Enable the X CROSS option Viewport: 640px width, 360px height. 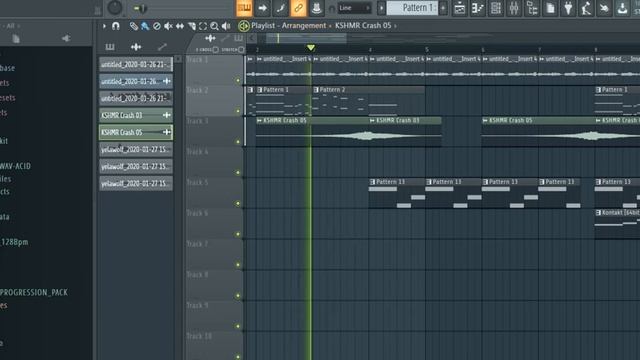(216, 50)
